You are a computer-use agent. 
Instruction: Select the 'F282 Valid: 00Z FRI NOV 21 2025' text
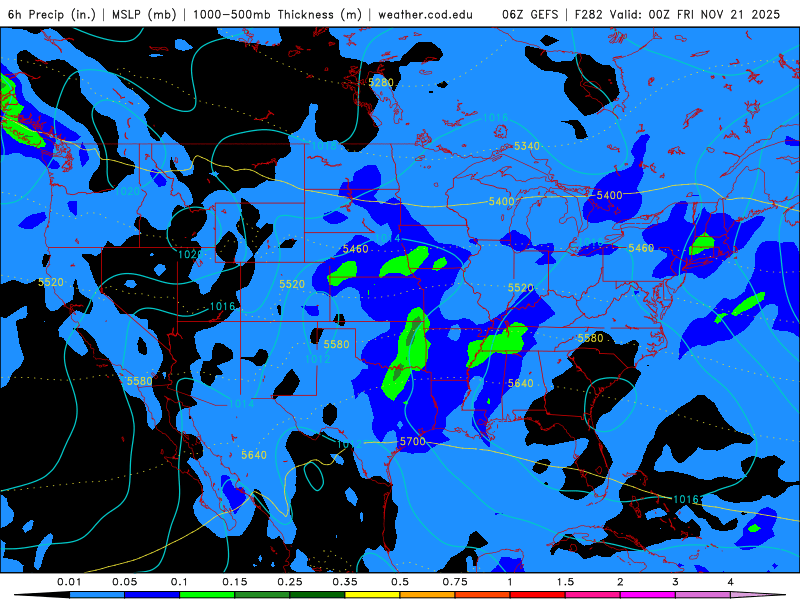click(677, 14)
